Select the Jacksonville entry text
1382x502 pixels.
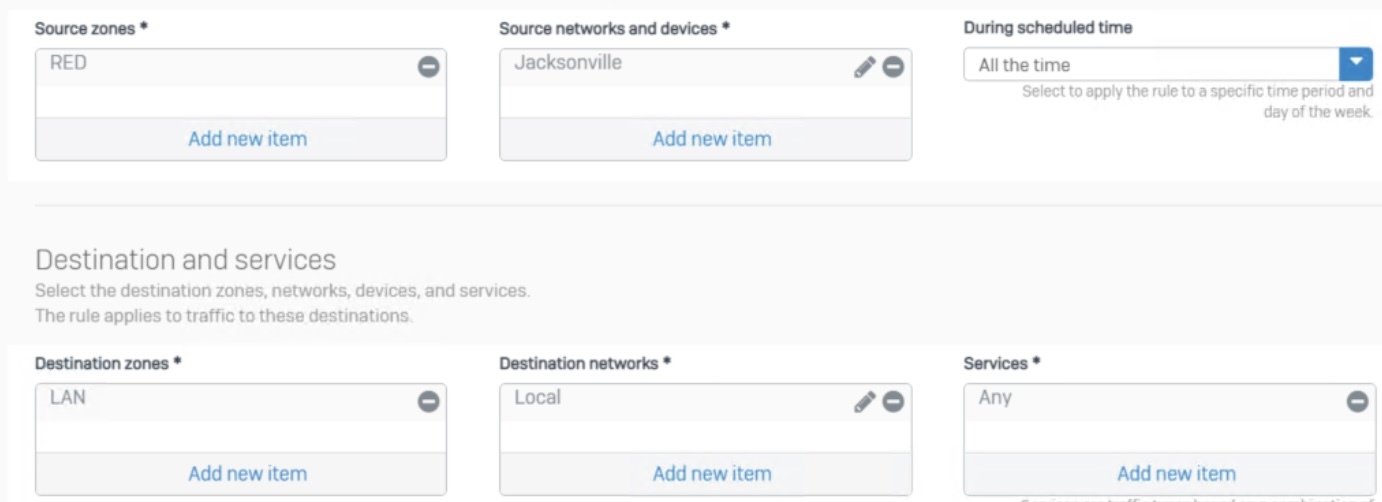(x=568, y=63)
